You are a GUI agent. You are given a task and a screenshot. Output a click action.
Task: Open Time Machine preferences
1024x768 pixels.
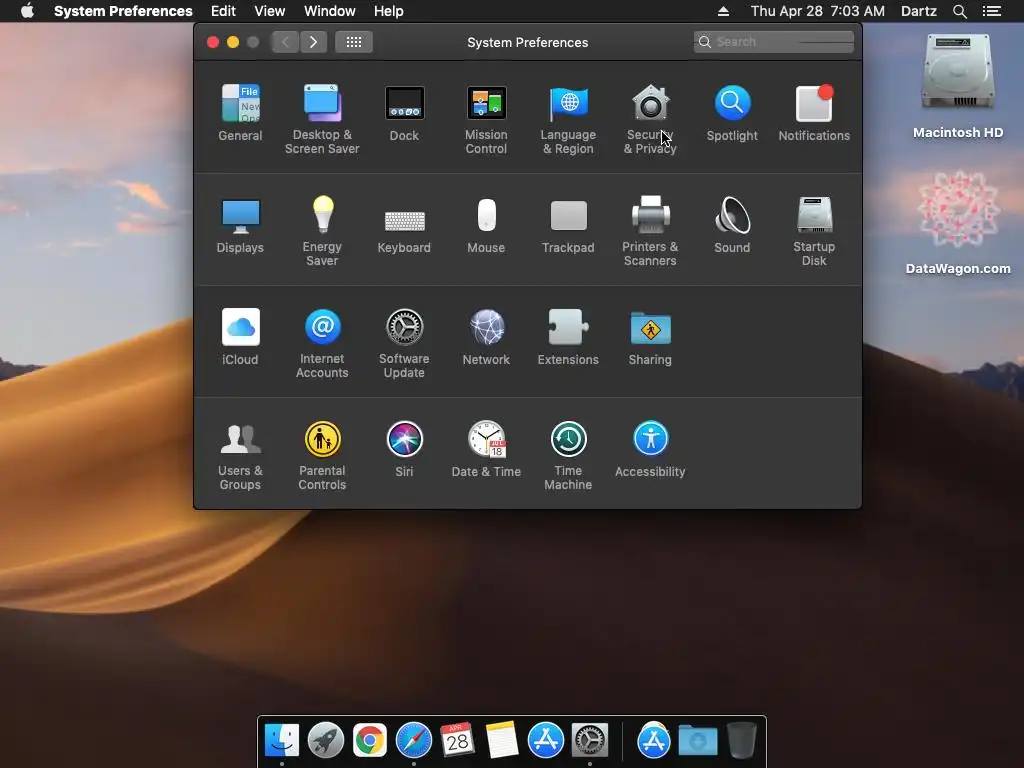pyautogui.click(x=568, y=455)
